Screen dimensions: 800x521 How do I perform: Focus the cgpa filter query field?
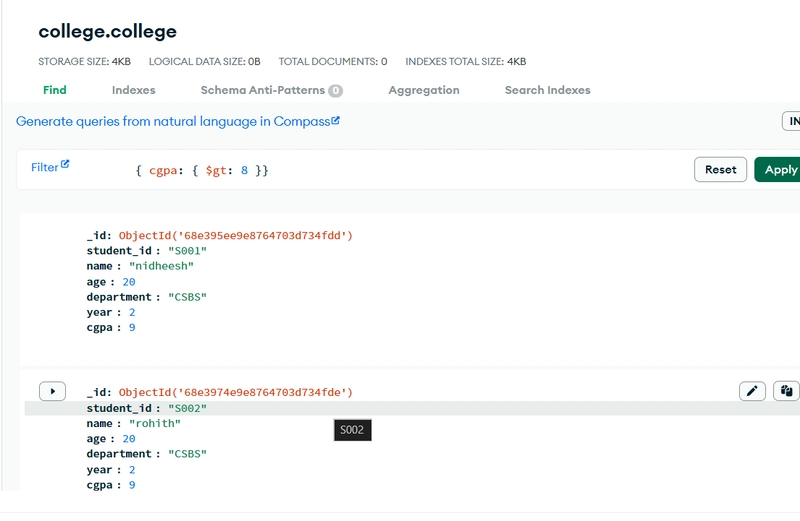(400, 171)
